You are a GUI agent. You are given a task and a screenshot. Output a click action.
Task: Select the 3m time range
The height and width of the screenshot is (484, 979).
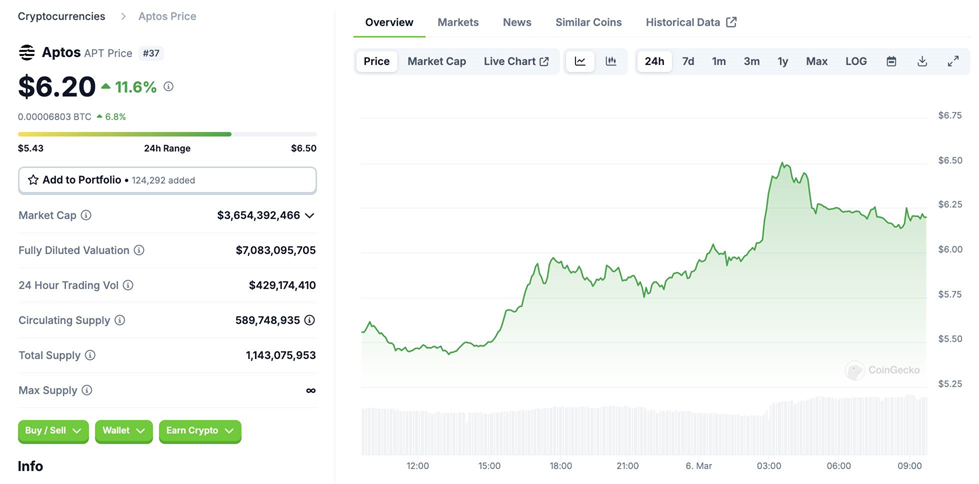click(x=752, y=61)
